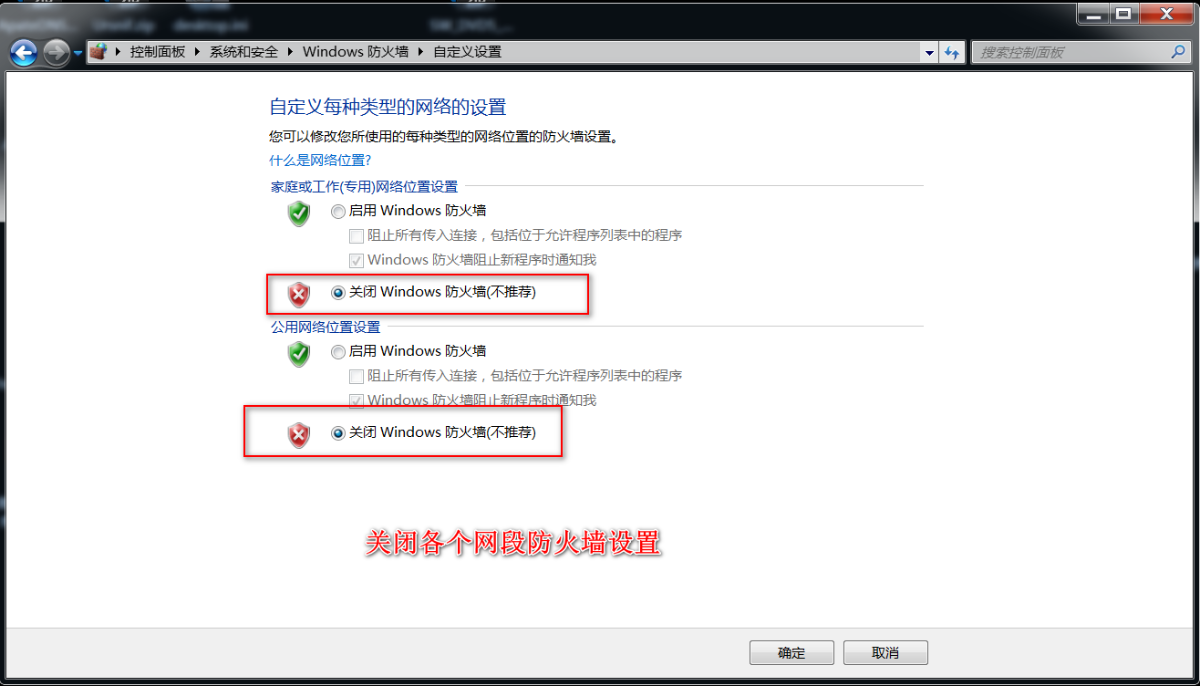
Task: Click red shield icon under 家庭或工作 section
Action: (x=299, y=294)
